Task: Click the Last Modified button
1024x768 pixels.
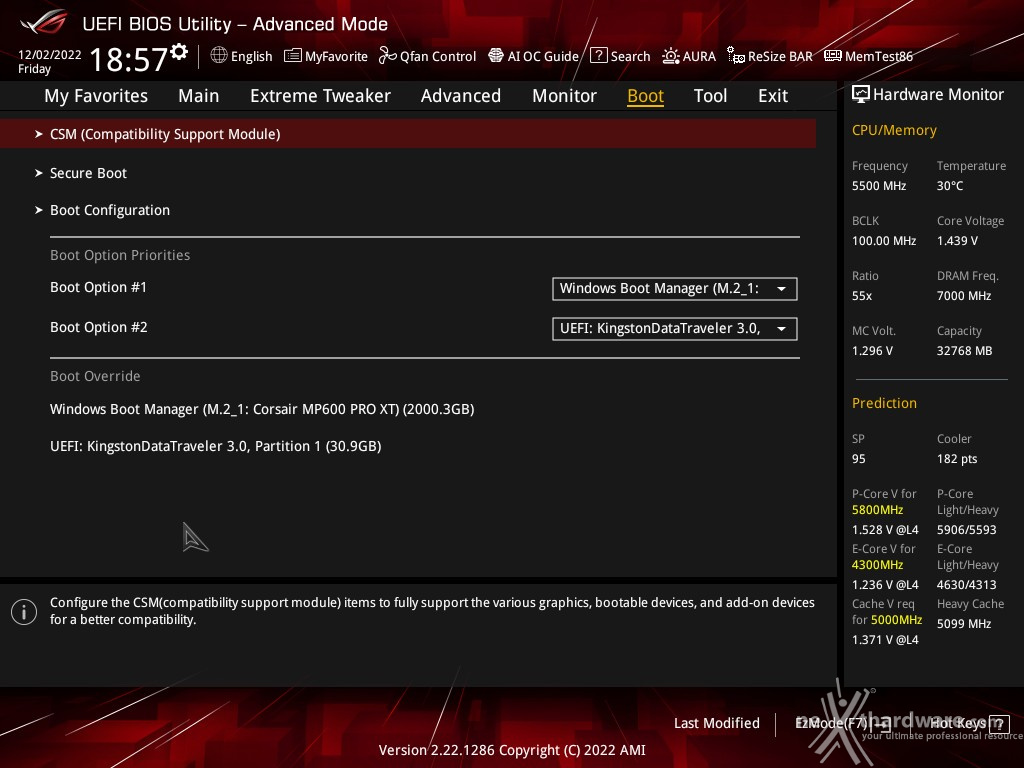Action: coord(716,723)
